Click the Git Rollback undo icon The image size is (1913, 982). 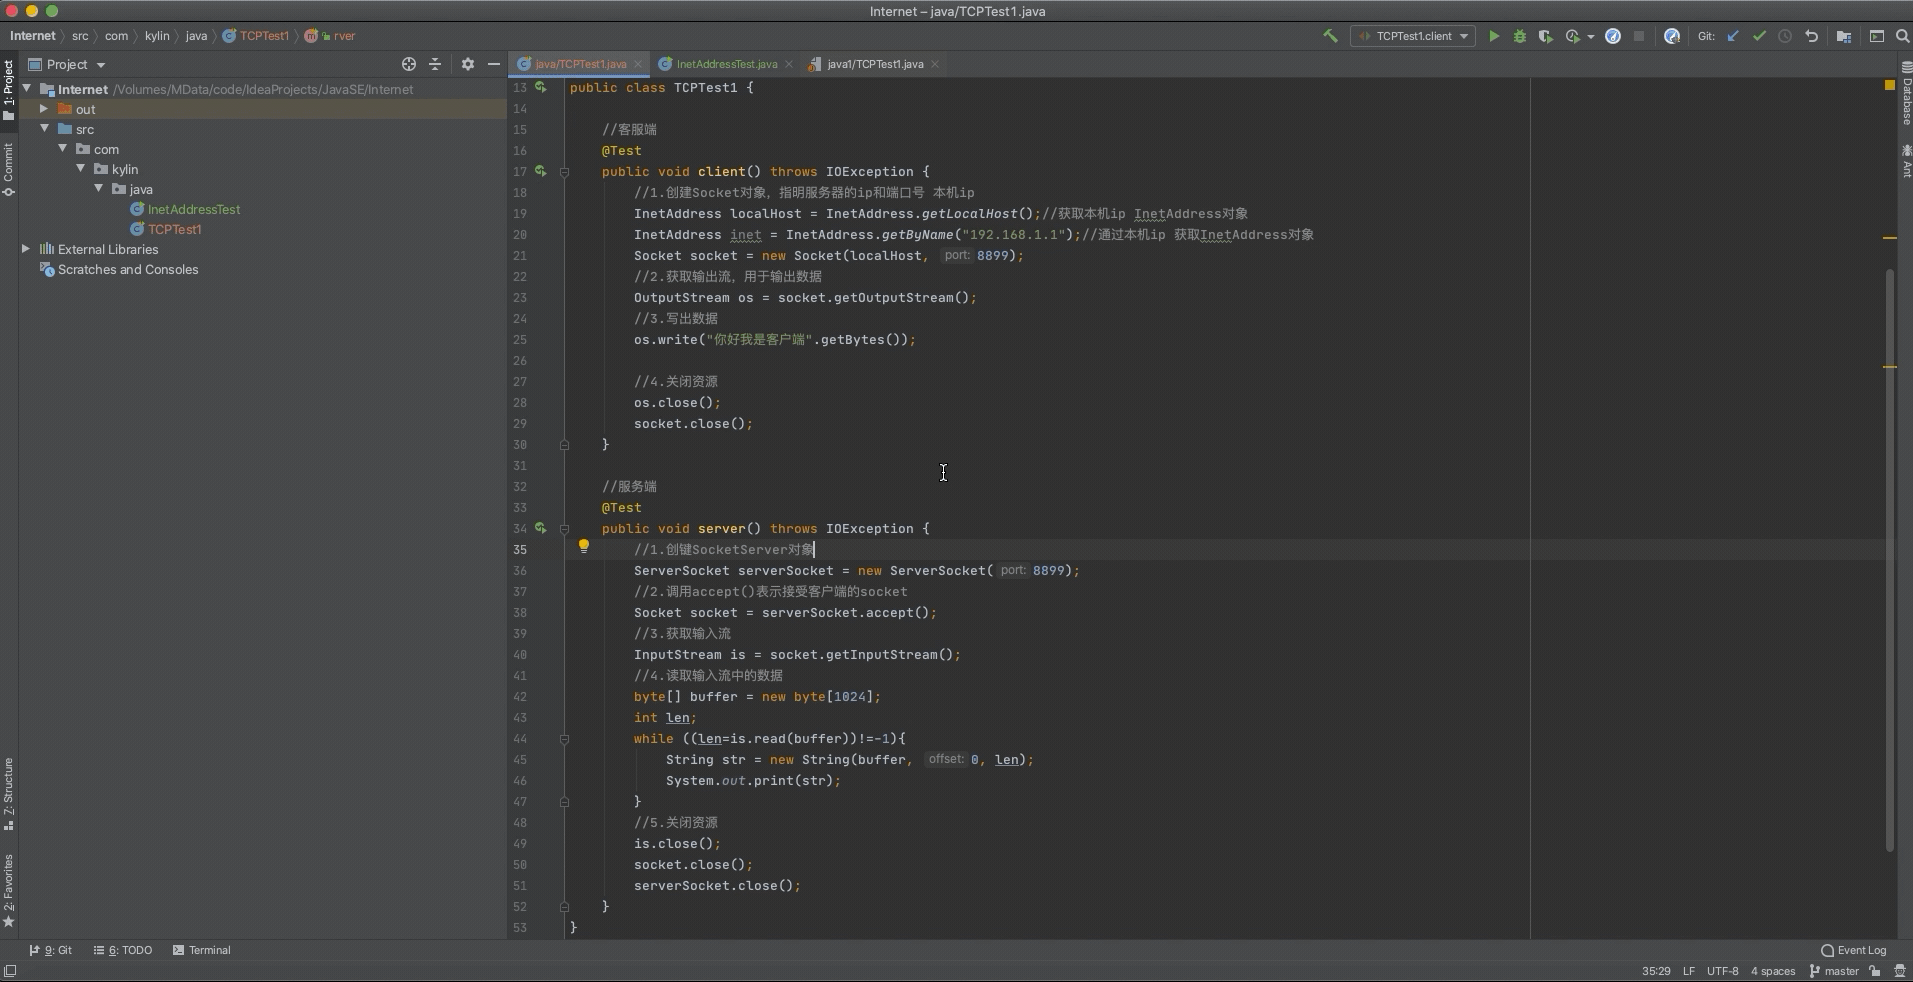tap(1811, 36)
